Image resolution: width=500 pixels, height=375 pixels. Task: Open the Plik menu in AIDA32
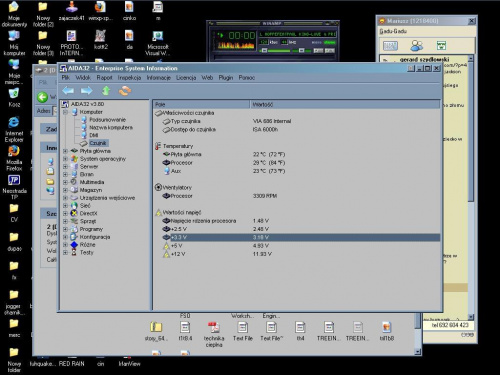66,78
